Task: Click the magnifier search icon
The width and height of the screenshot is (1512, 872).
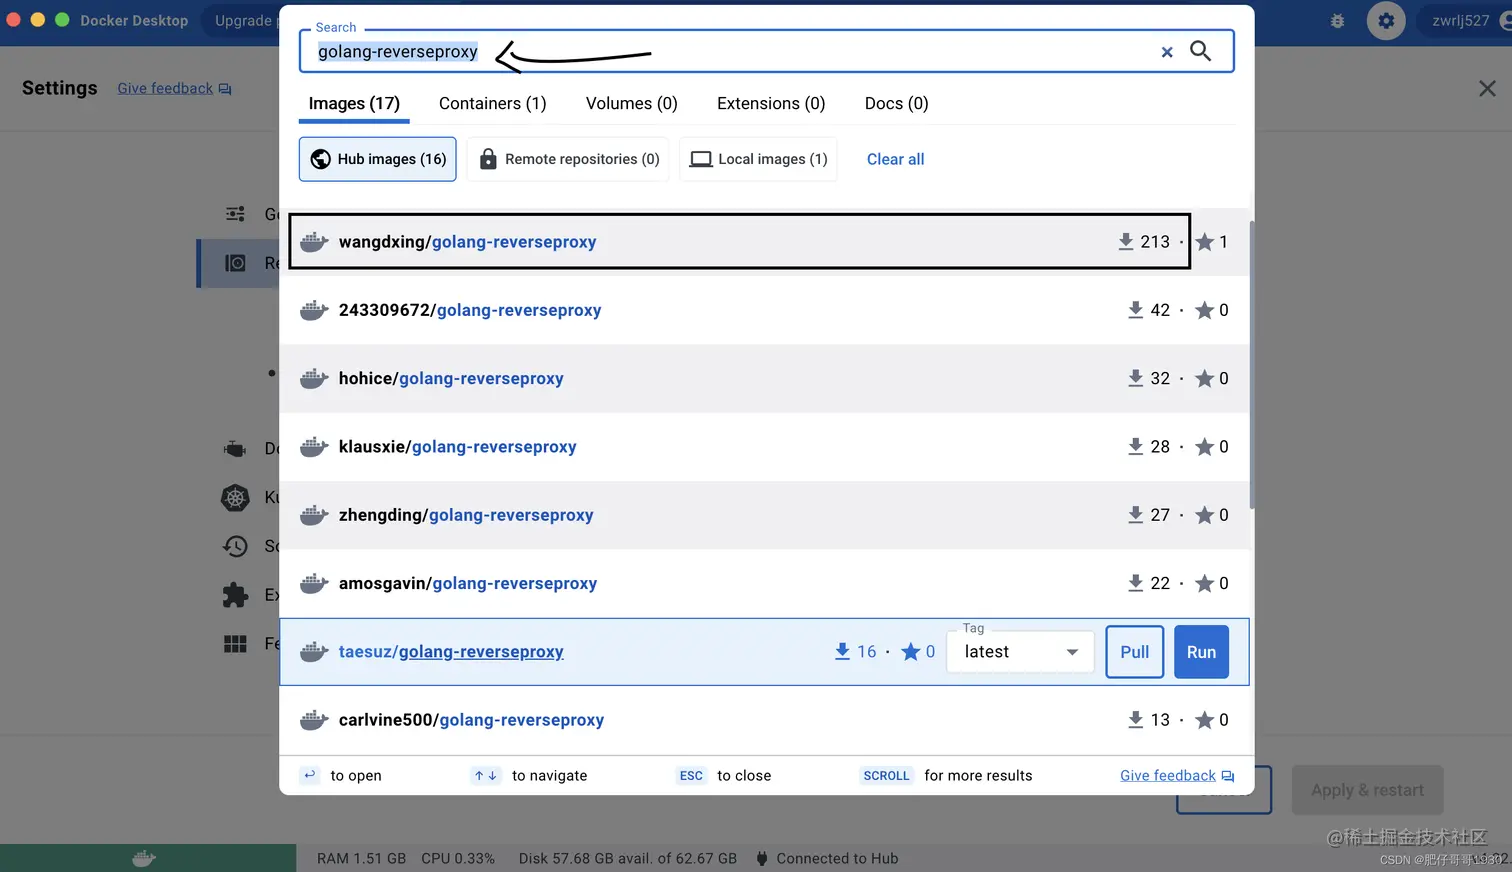Action: coord(1200,51)
